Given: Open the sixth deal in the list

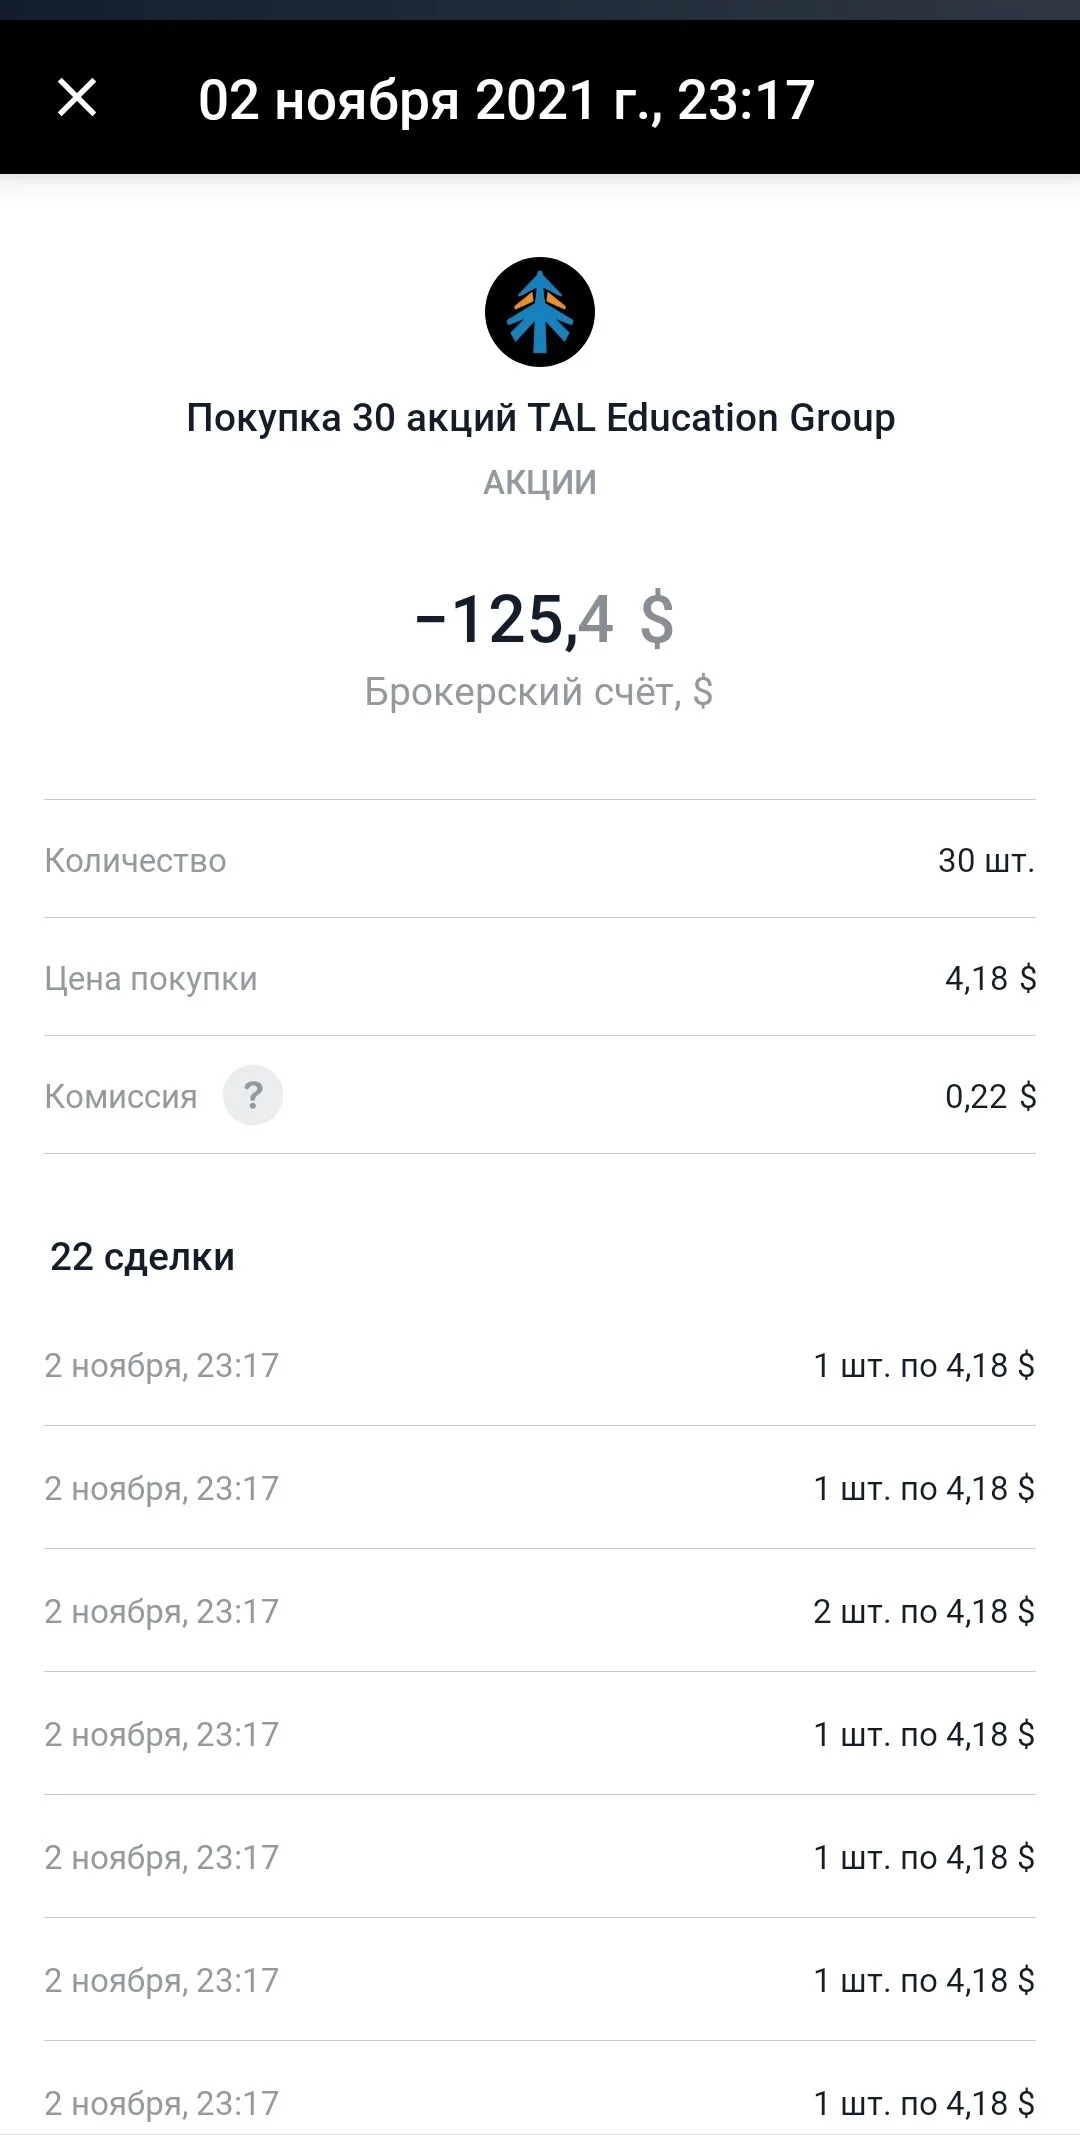Looking at the screenshot, I should (x=540, y=1980).
